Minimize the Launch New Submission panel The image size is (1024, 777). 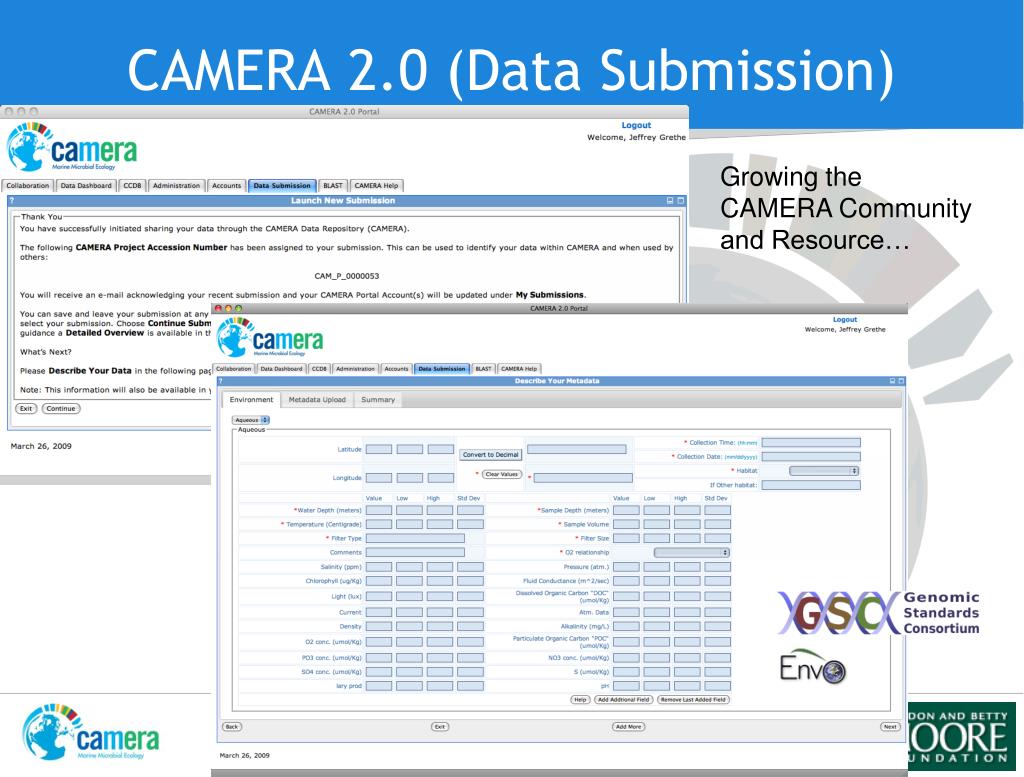pos(670,200)
